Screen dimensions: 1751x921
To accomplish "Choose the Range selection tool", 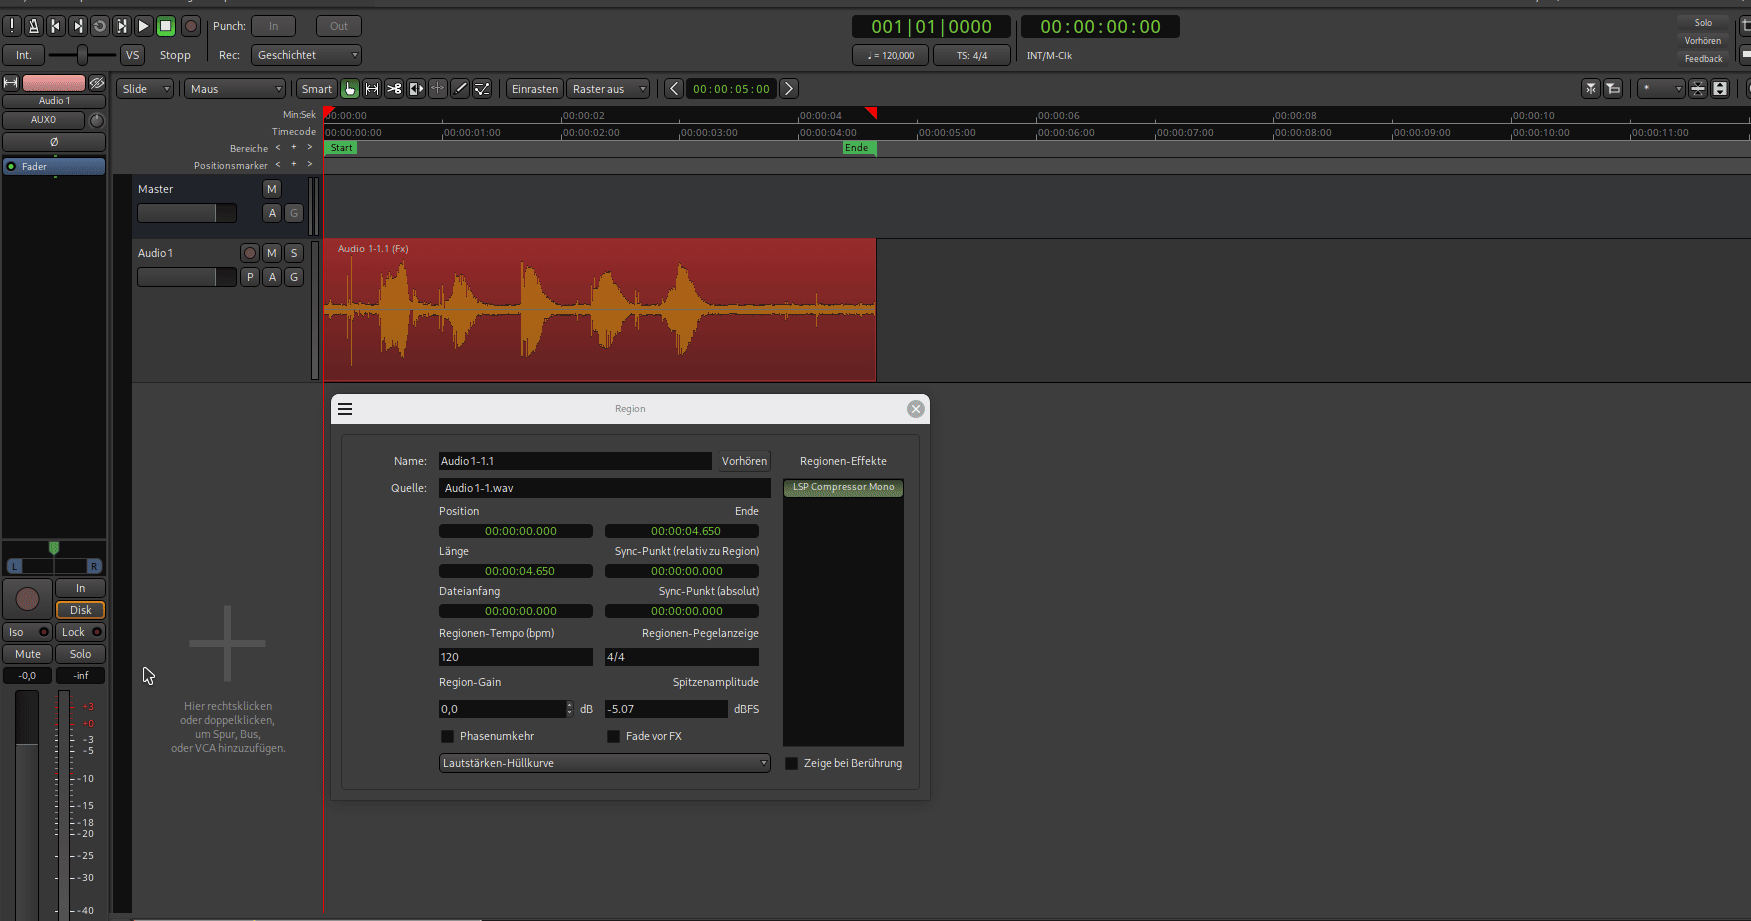I will 372,89.
